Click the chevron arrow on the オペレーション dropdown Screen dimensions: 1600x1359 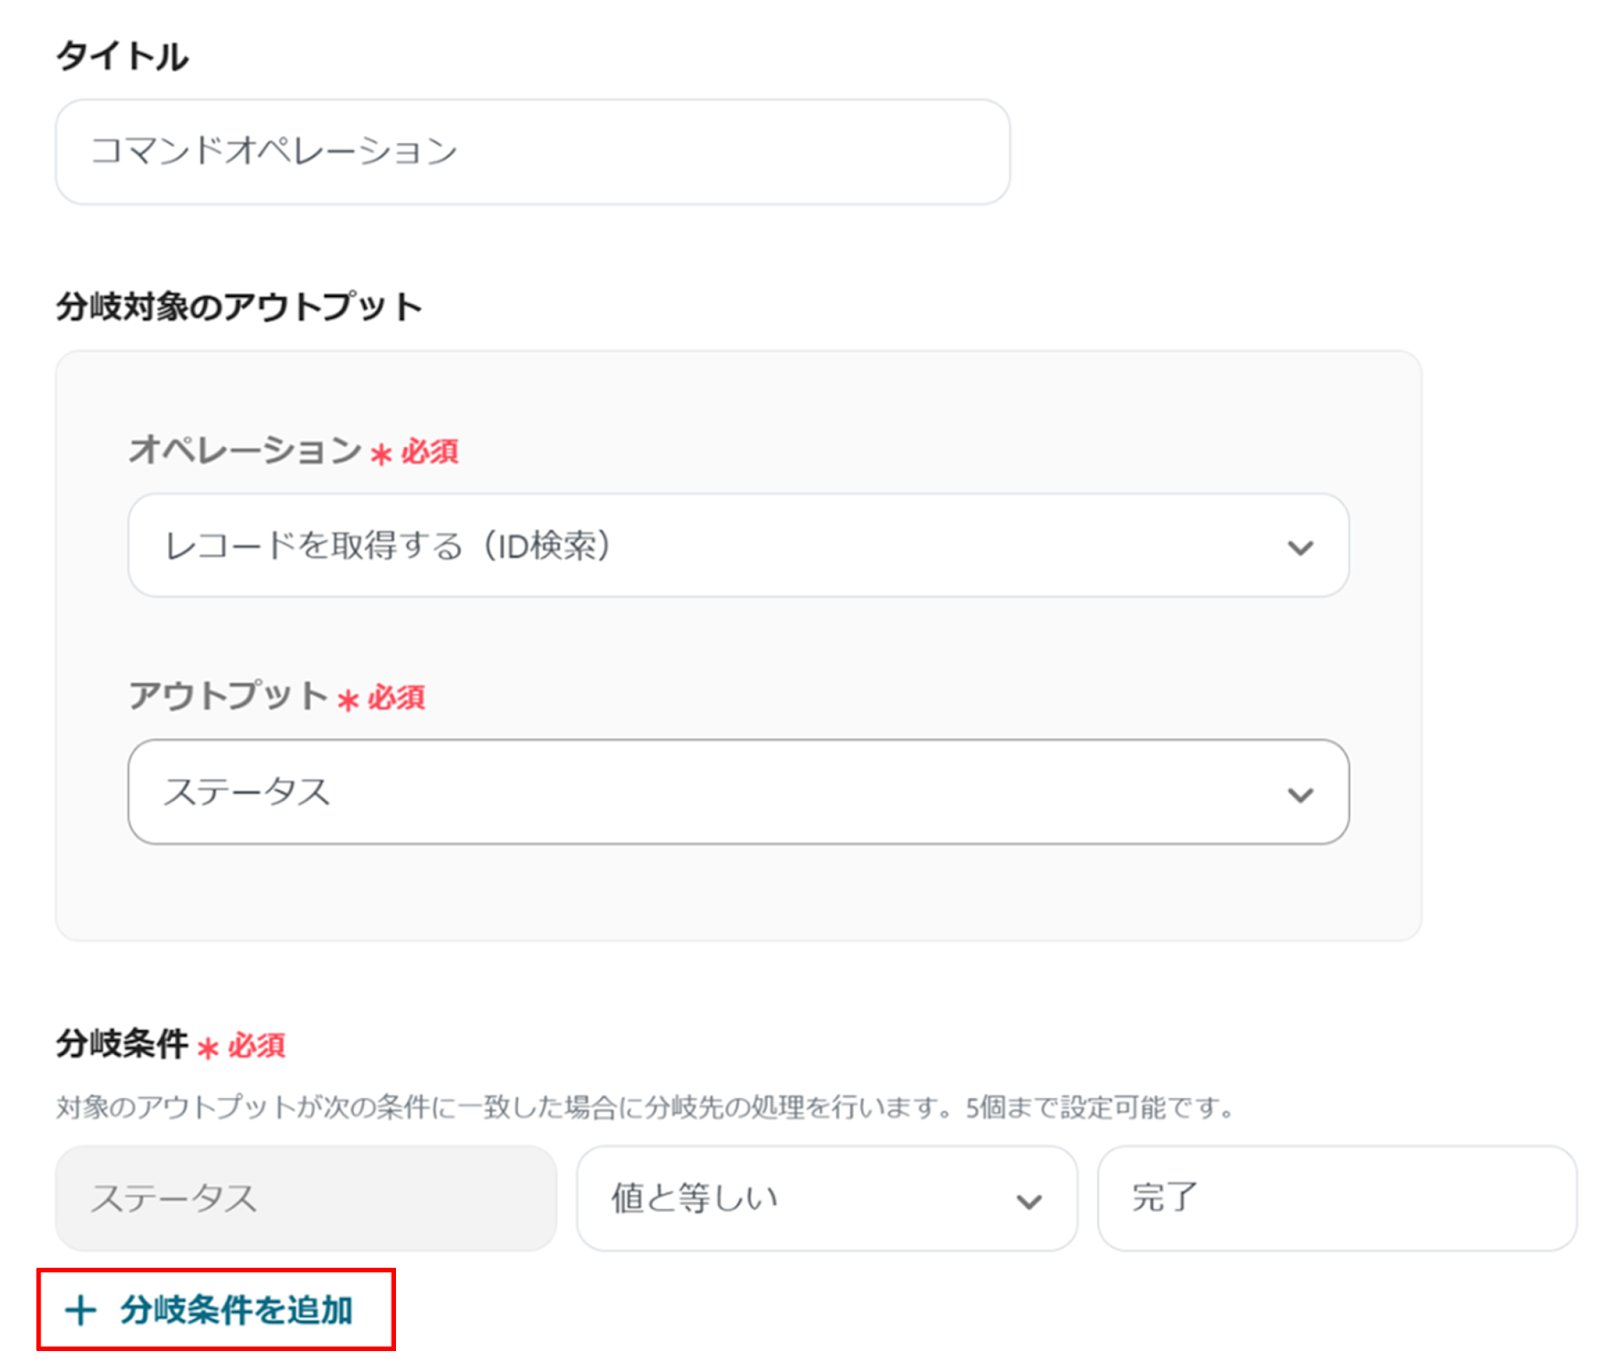click(1299, 547)
